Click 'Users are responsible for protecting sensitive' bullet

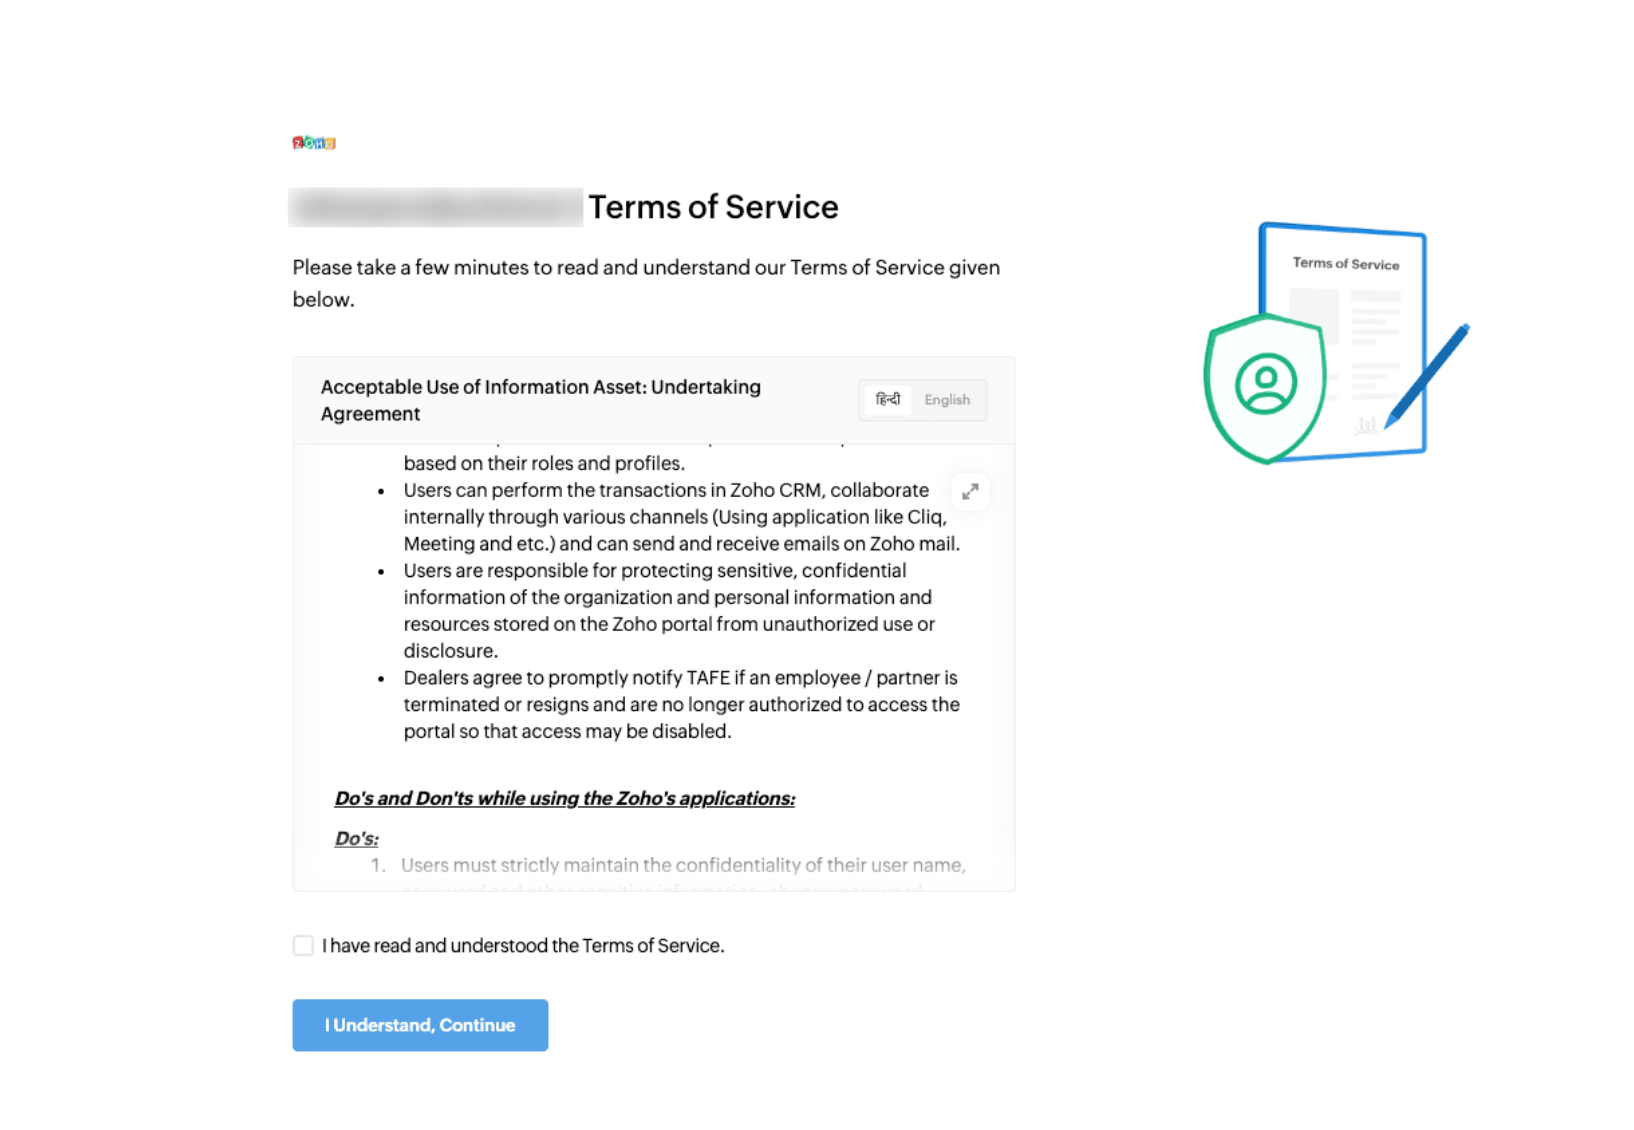pos(670,610)
